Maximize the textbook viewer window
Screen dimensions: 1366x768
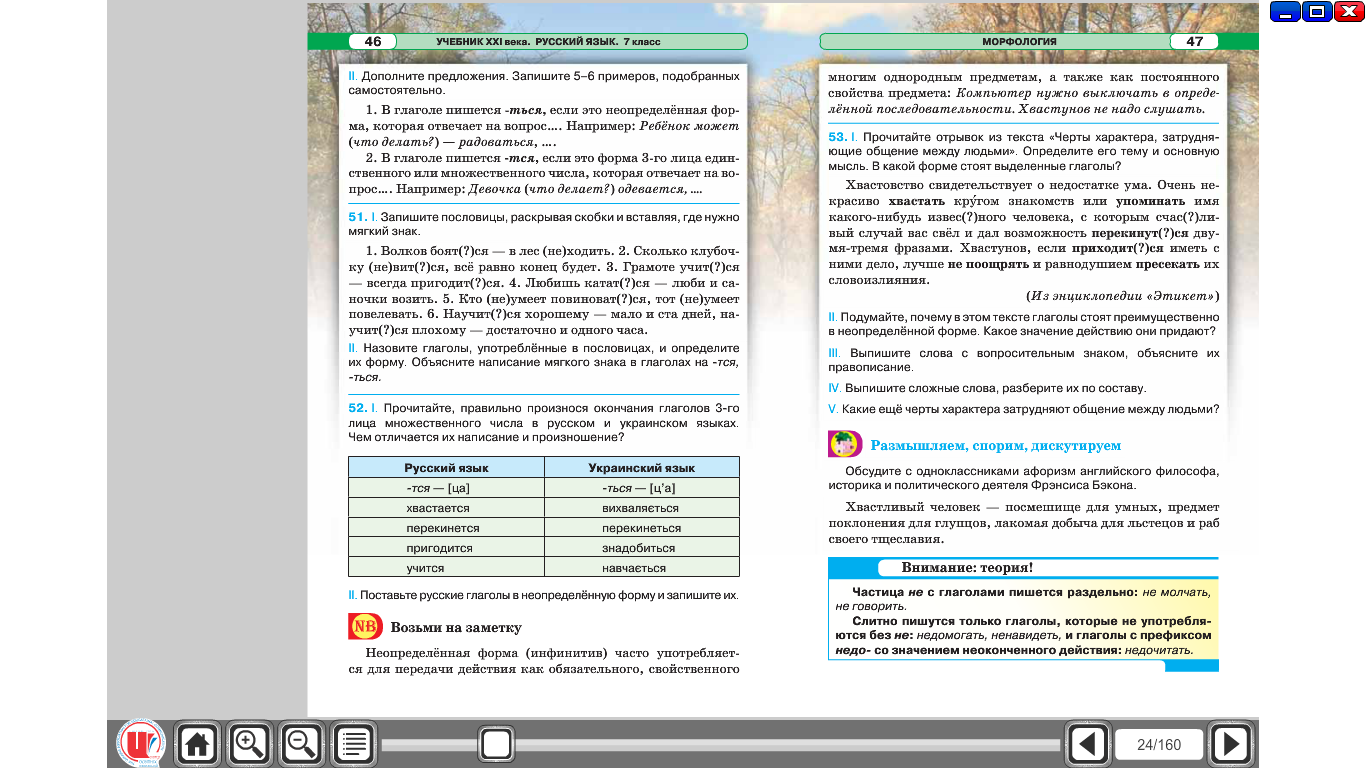click(1318, 12)
